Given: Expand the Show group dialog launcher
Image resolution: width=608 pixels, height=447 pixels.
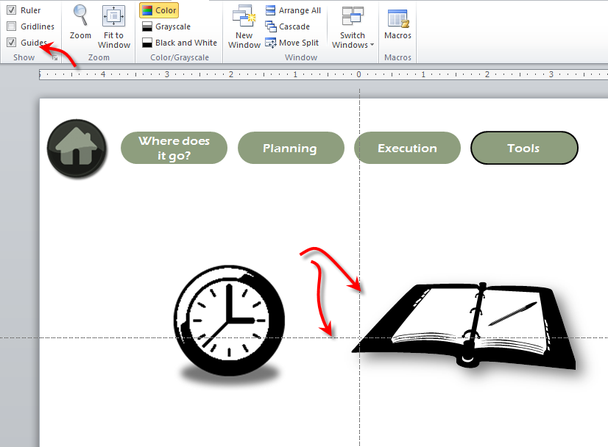Looking at the screenshot, I should click(x=56, y=59).
